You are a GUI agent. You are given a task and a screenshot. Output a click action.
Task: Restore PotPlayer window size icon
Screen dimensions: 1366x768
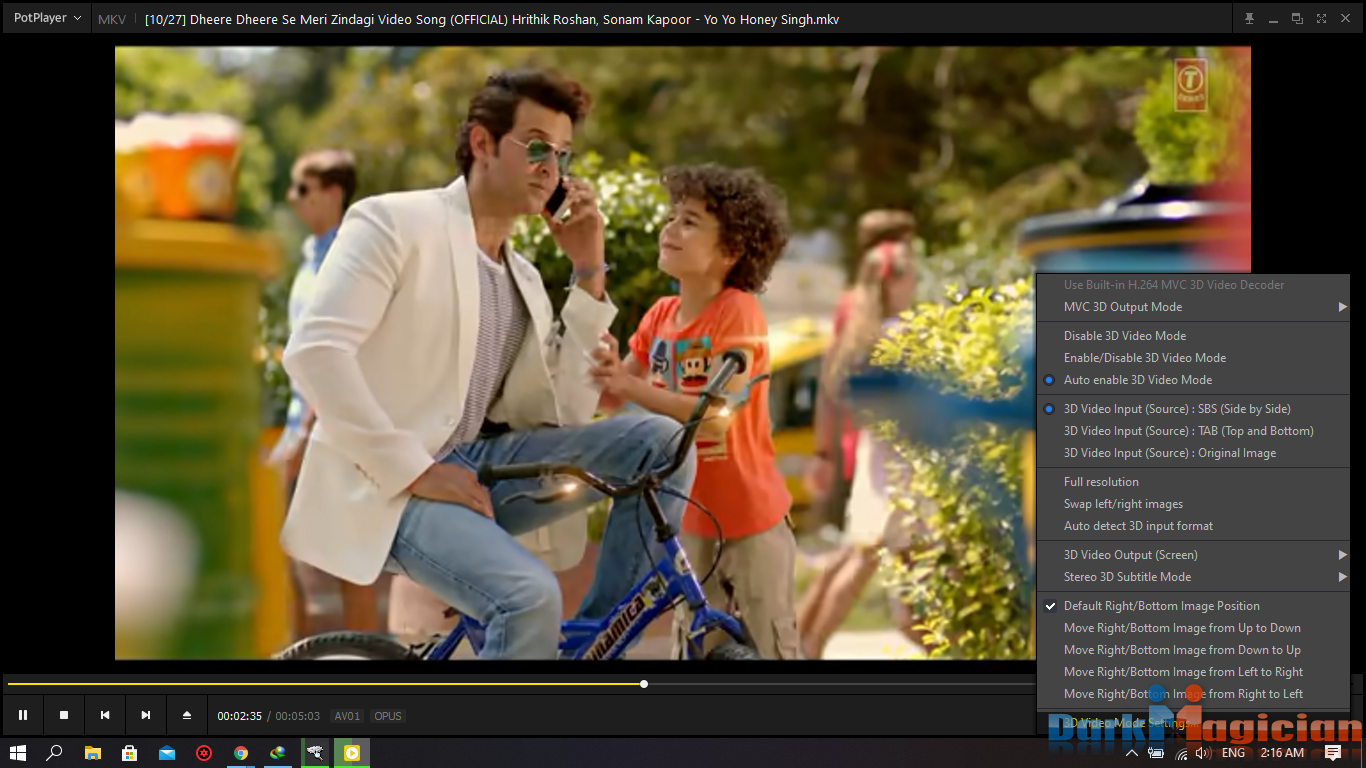pyautogui.click(x=1297, y=18)
